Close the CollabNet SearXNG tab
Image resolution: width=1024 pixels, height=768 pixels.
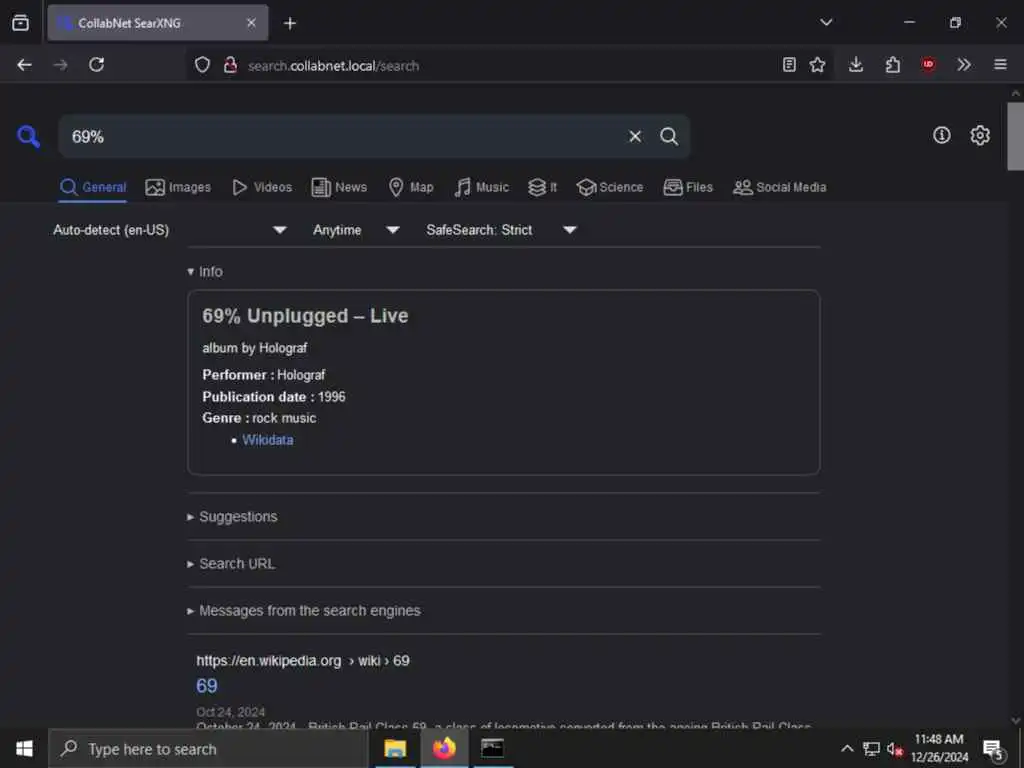click(x=251, y=23)
